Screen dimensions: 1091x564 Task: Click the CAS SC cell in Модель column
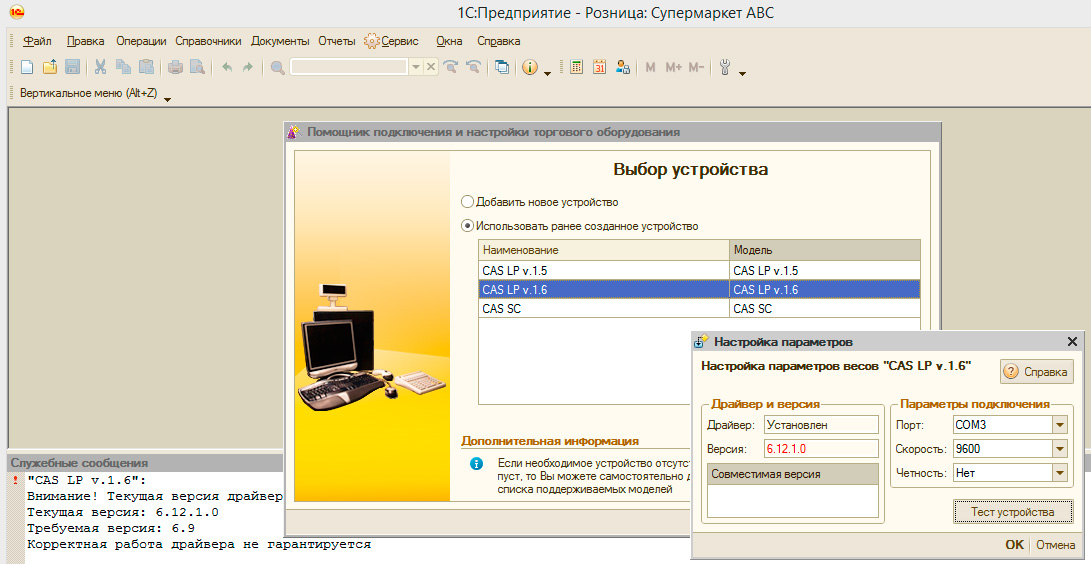click(825, 309)
